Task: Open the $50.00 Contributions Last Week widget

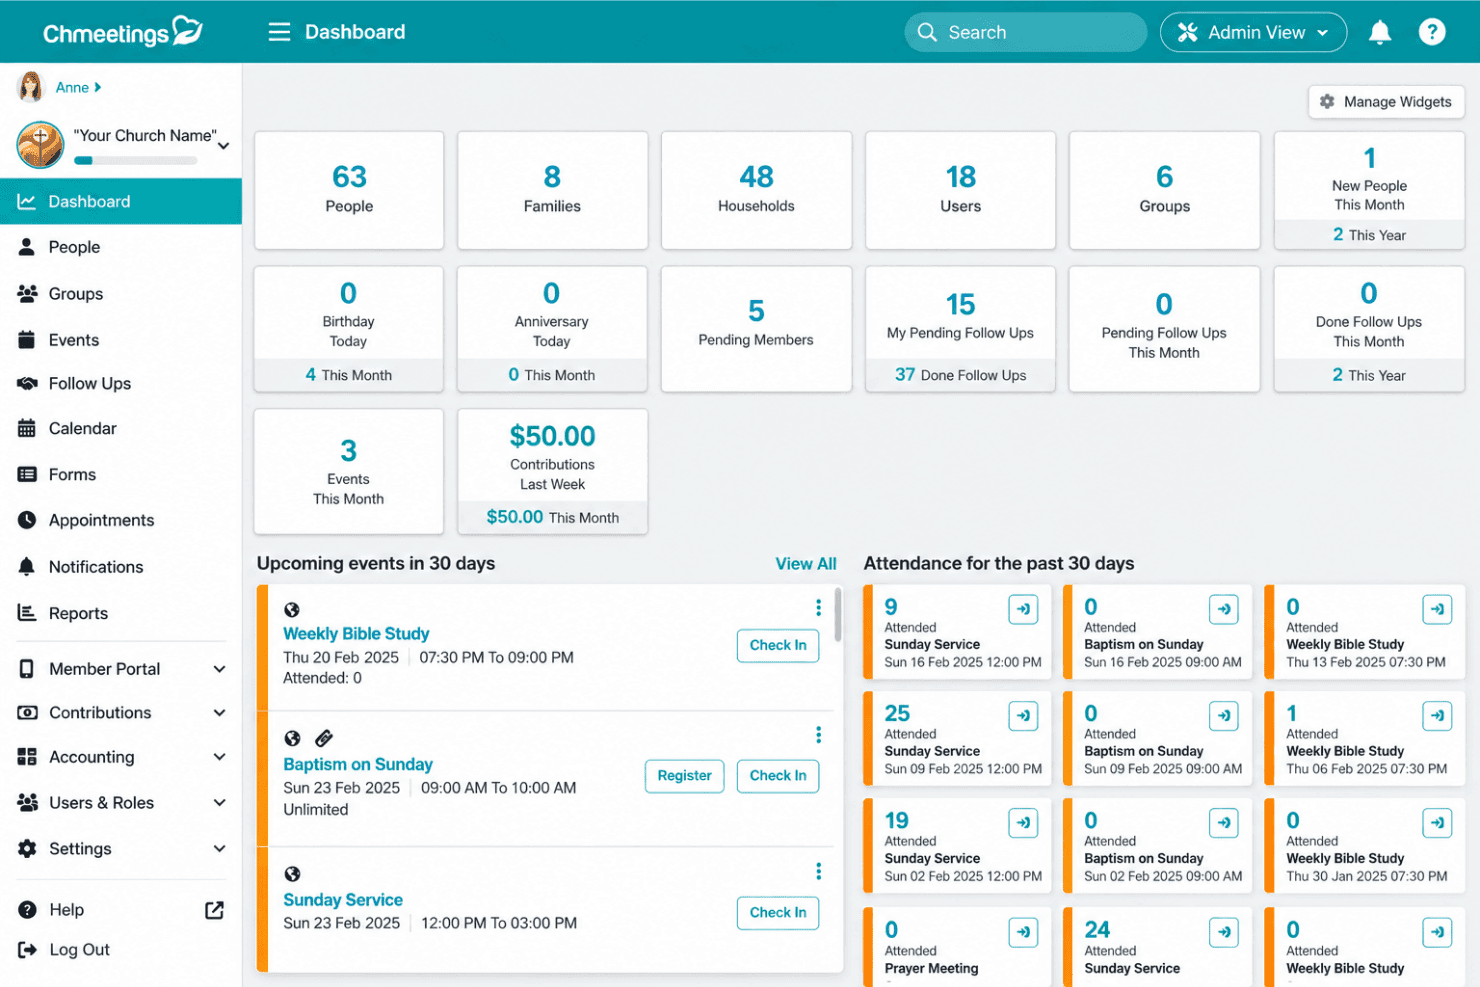Action: tap(553, 471)
